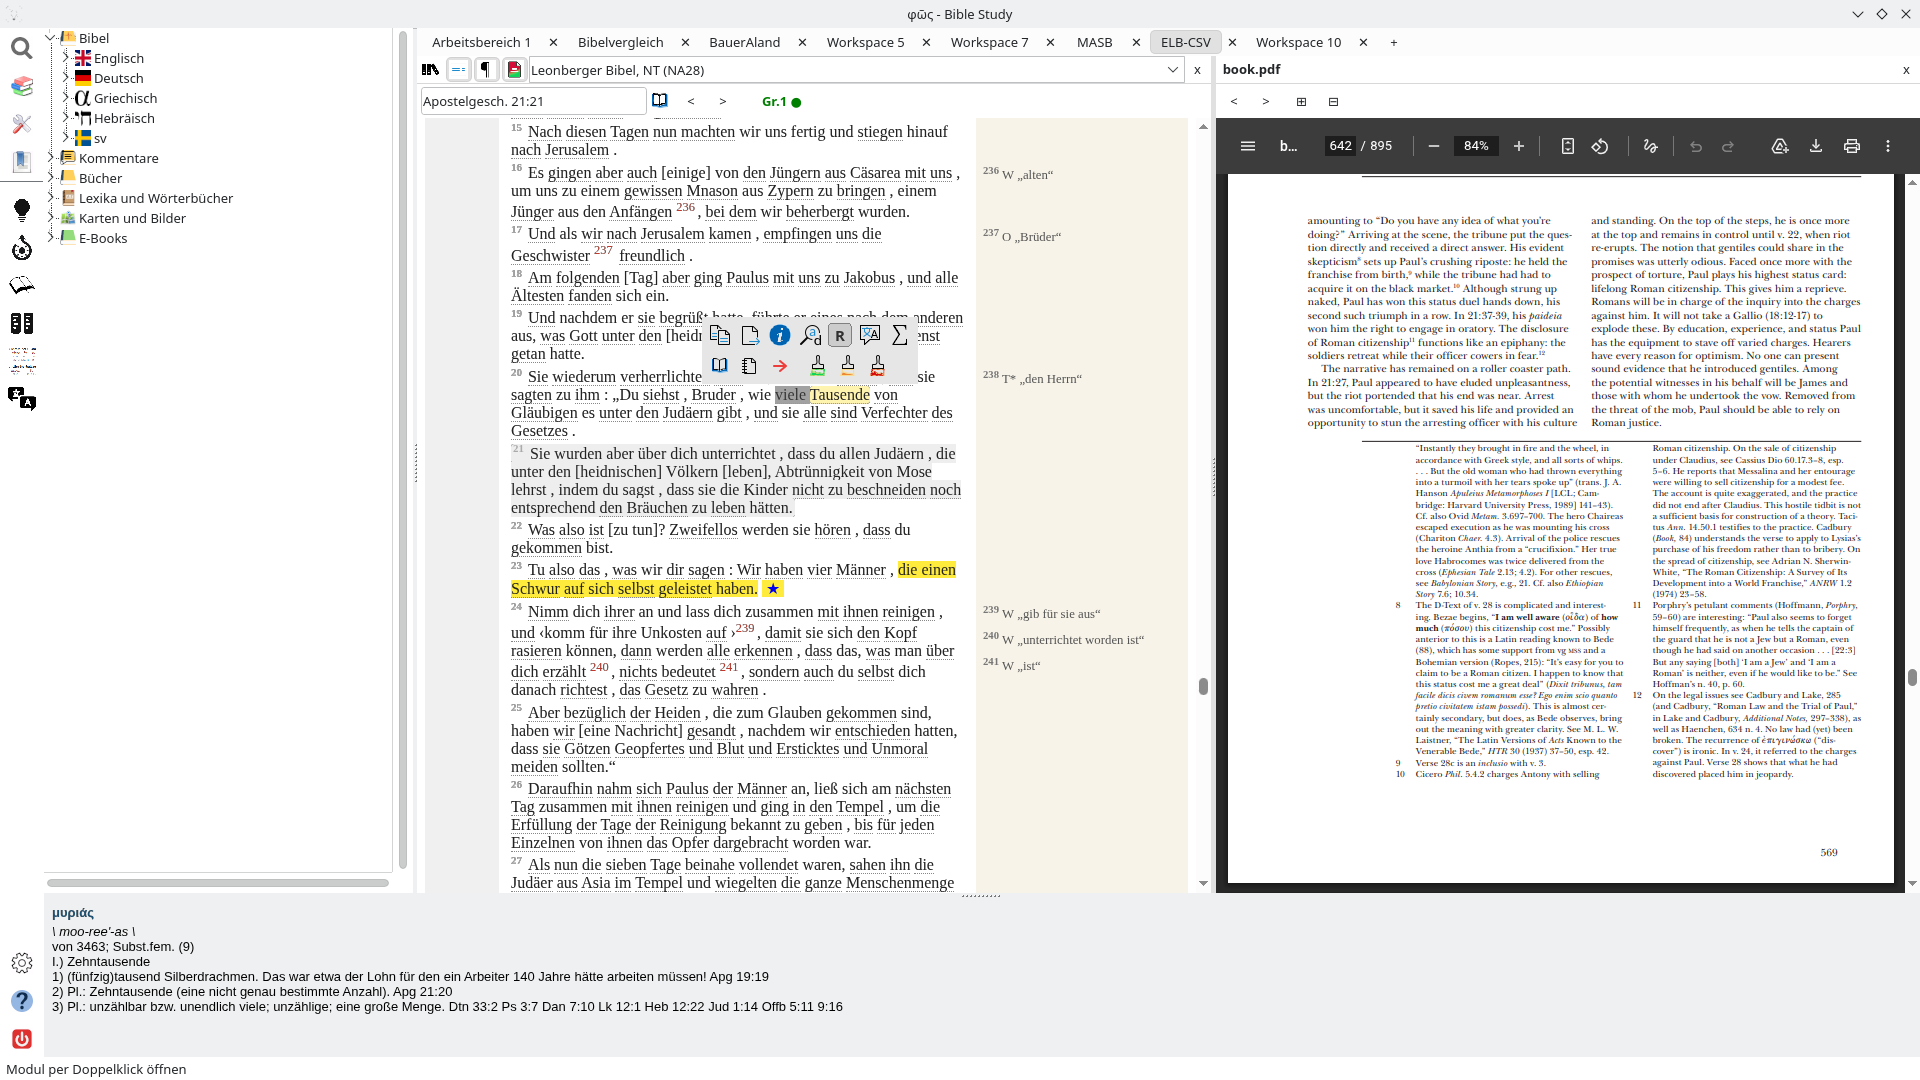1920x1080 pixels.
Task: Expand the Lexika und Wörterbücher node
Action: 51,198
